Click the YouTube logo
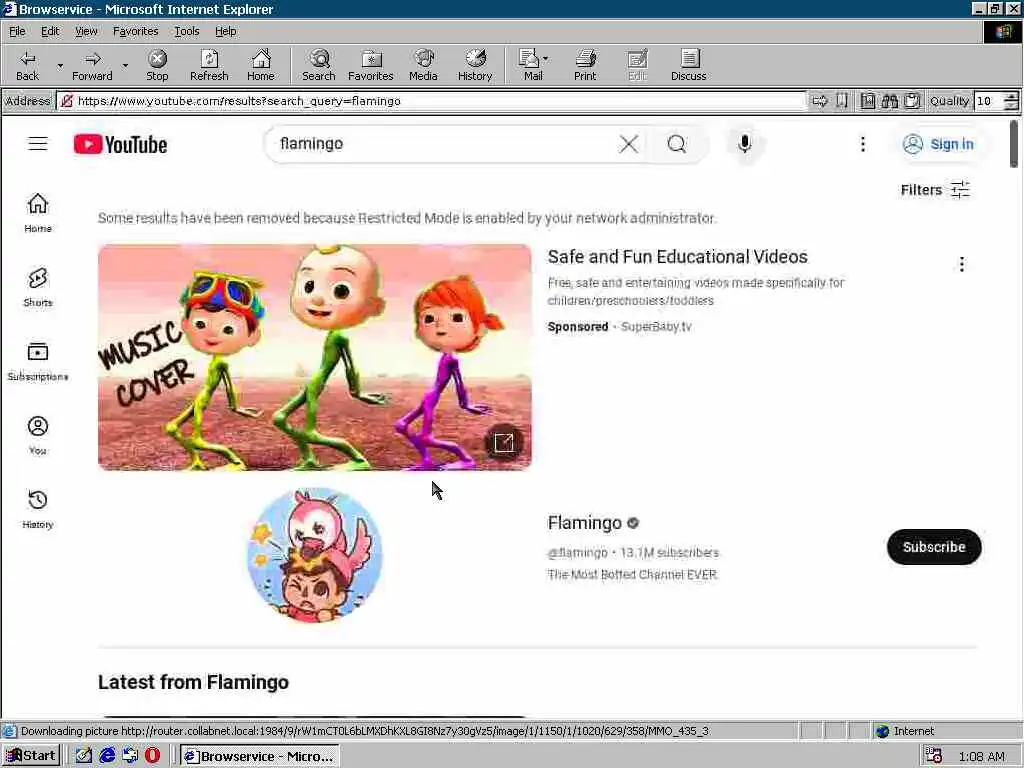Viewport: 1024px width, 768px height. click(x=120, y=144)
